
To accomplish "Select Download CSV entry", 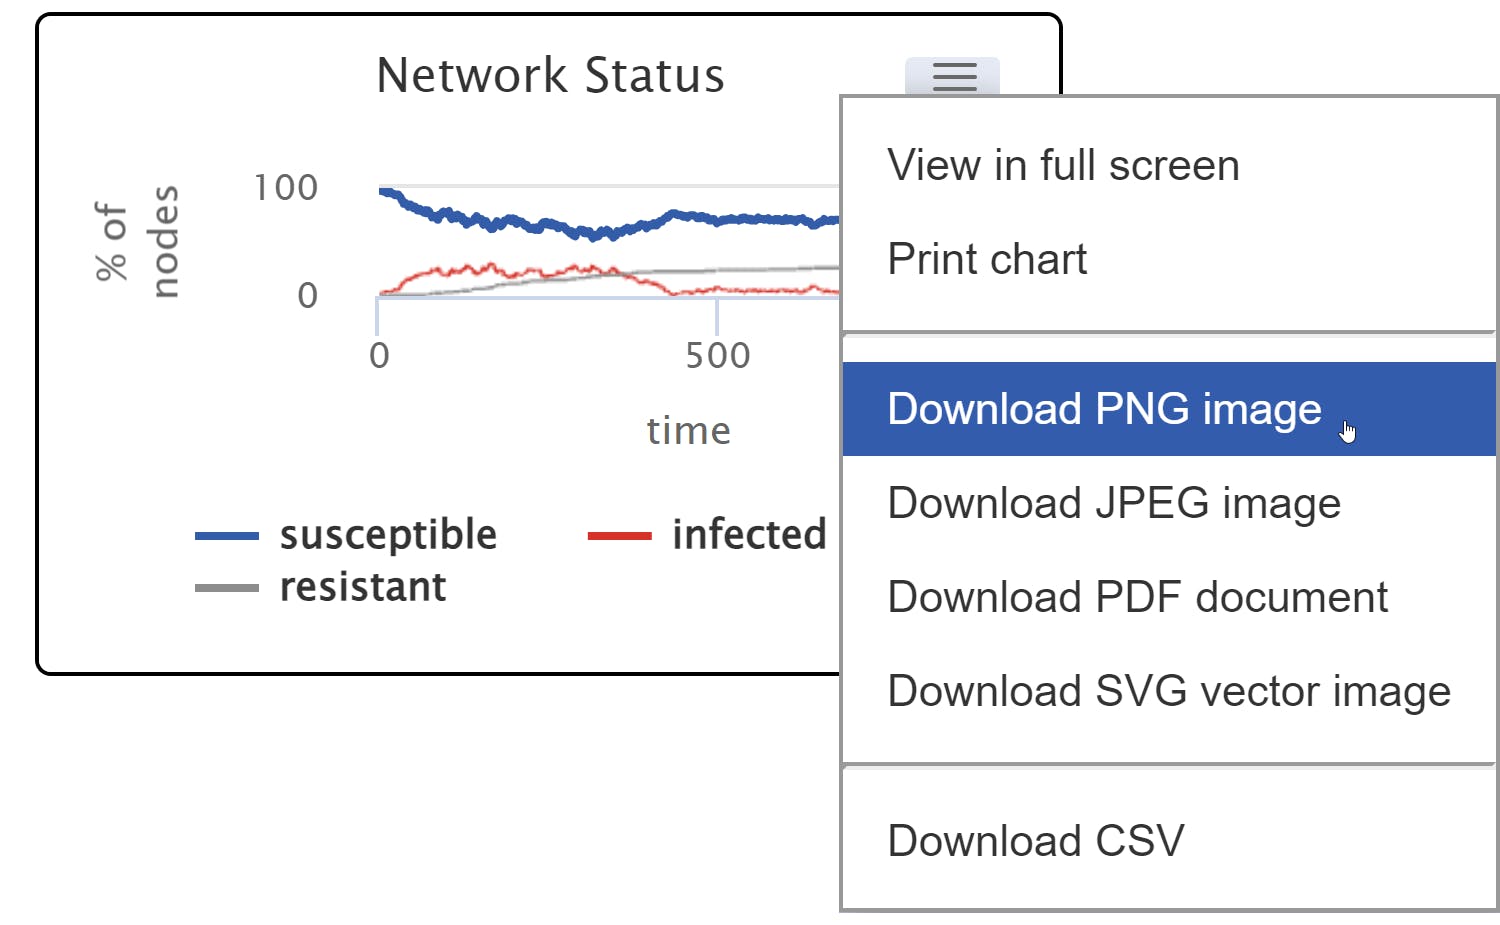I will [1036, 841].
